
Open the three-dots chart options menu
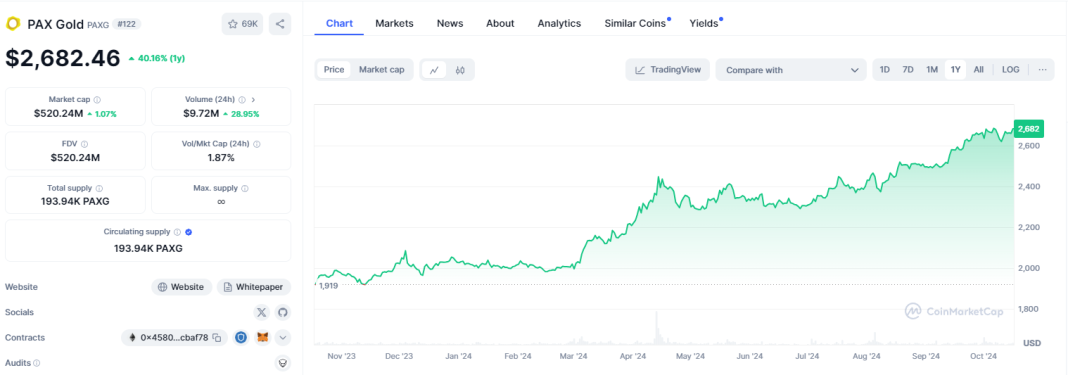[1042, 69]
